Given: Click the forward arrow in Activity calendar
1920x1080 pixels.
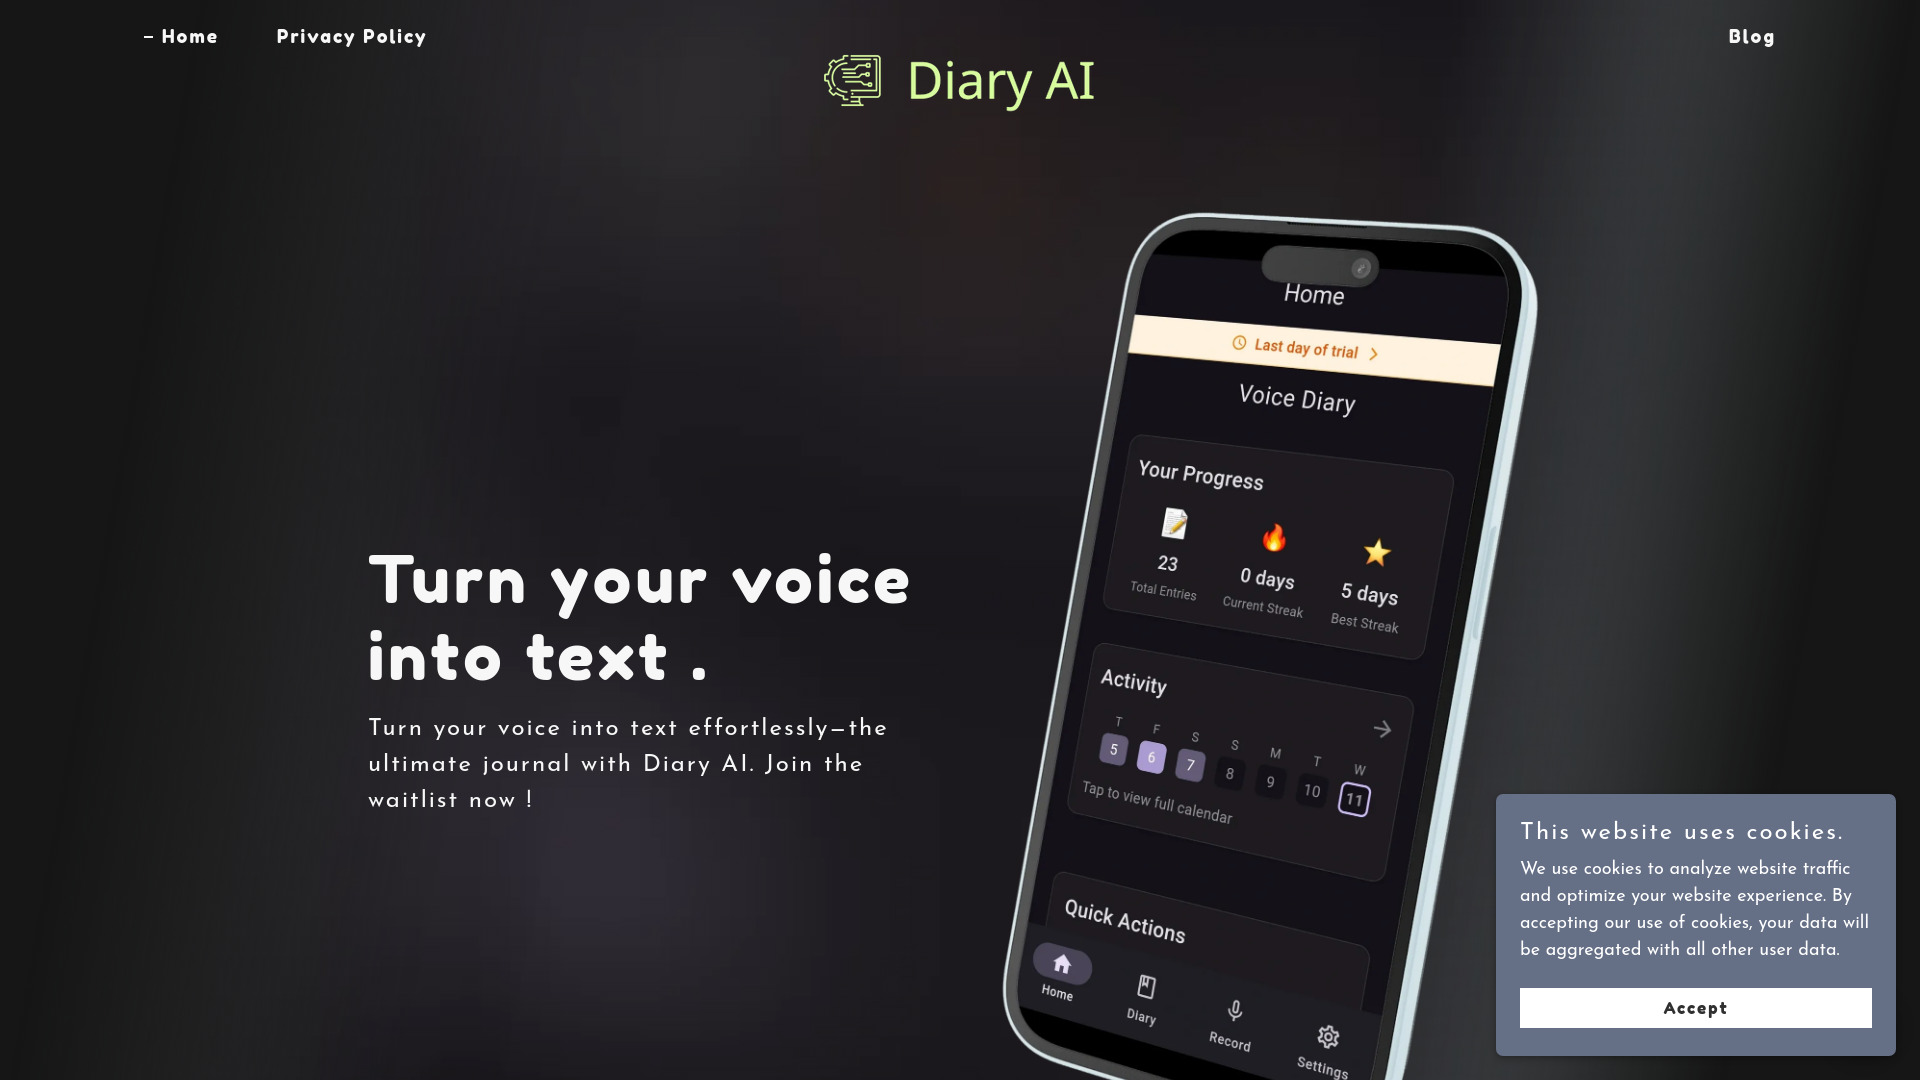Looking at the screenshot, I should [1381, 729].
